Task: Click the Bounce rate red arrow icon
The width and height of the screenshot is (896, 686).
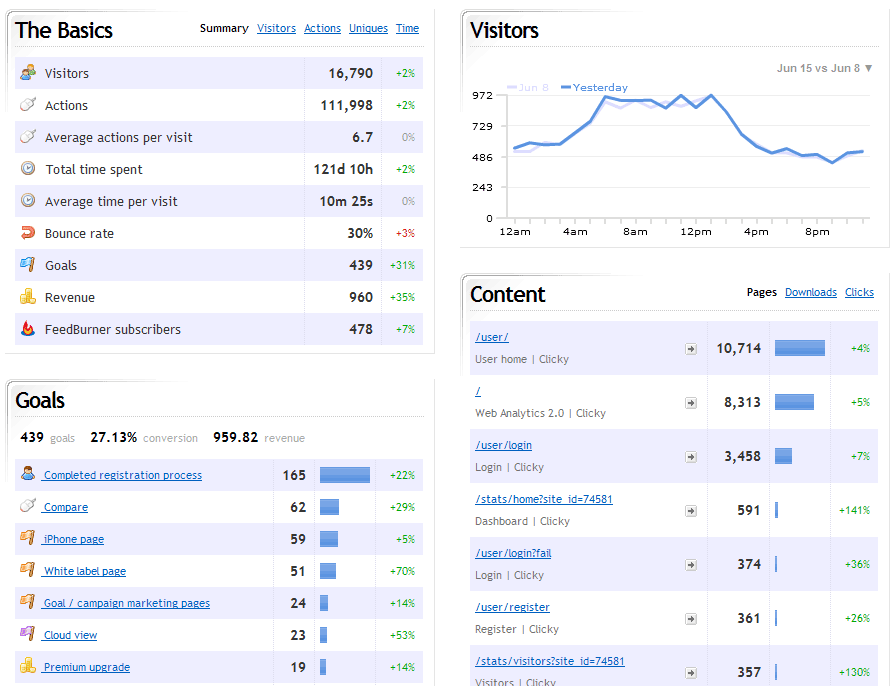Action: tap(28, 233)
